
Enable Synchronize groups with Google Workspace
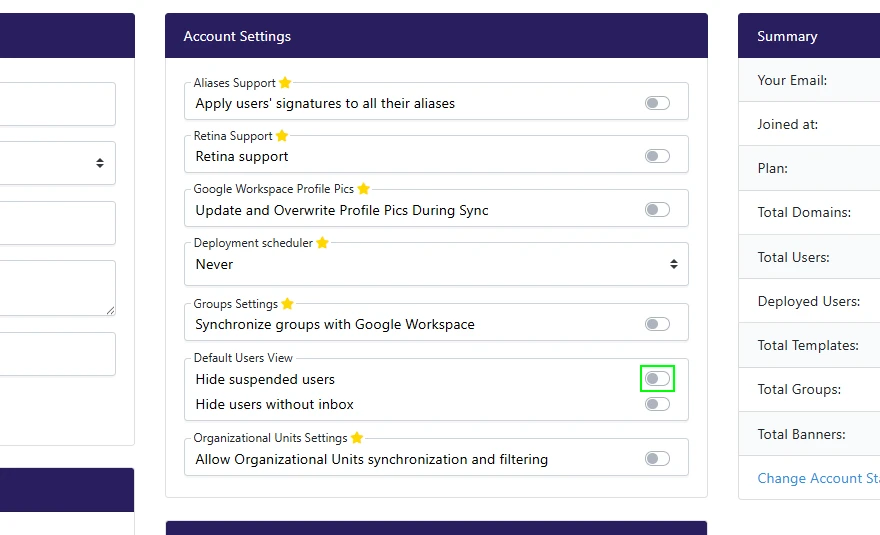[x=657, y=324]
